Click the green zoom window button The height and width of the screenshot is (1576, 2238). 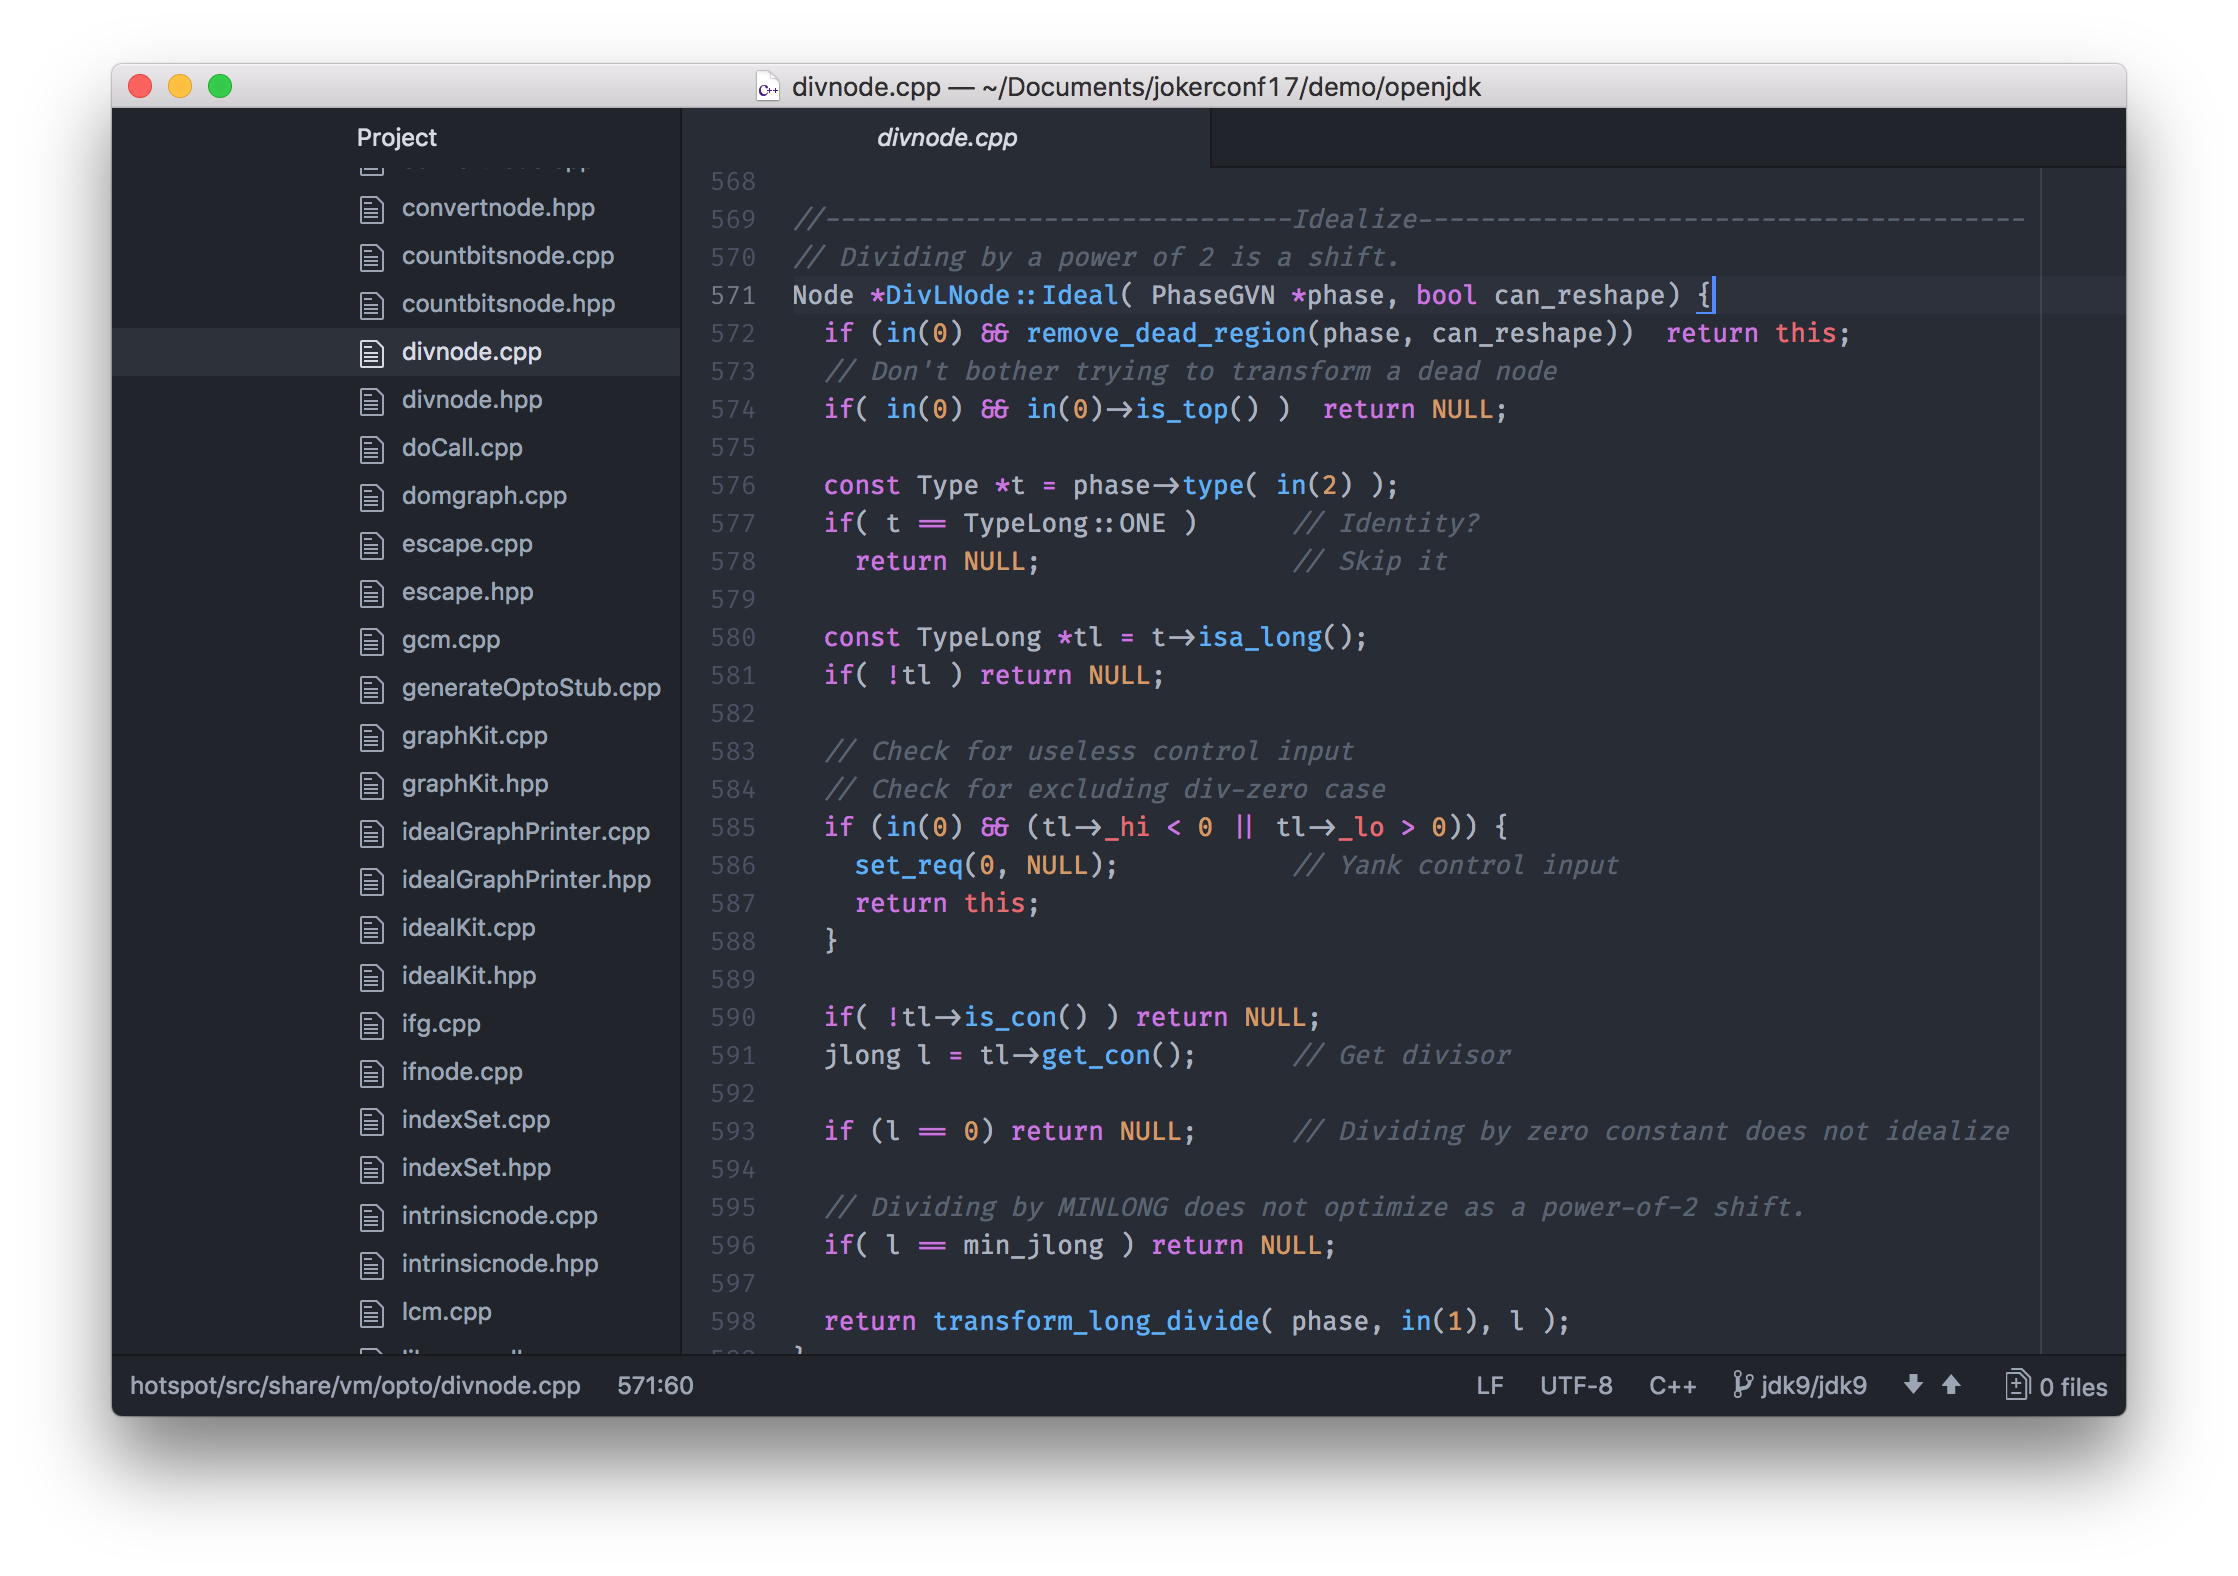click(220, 87)
